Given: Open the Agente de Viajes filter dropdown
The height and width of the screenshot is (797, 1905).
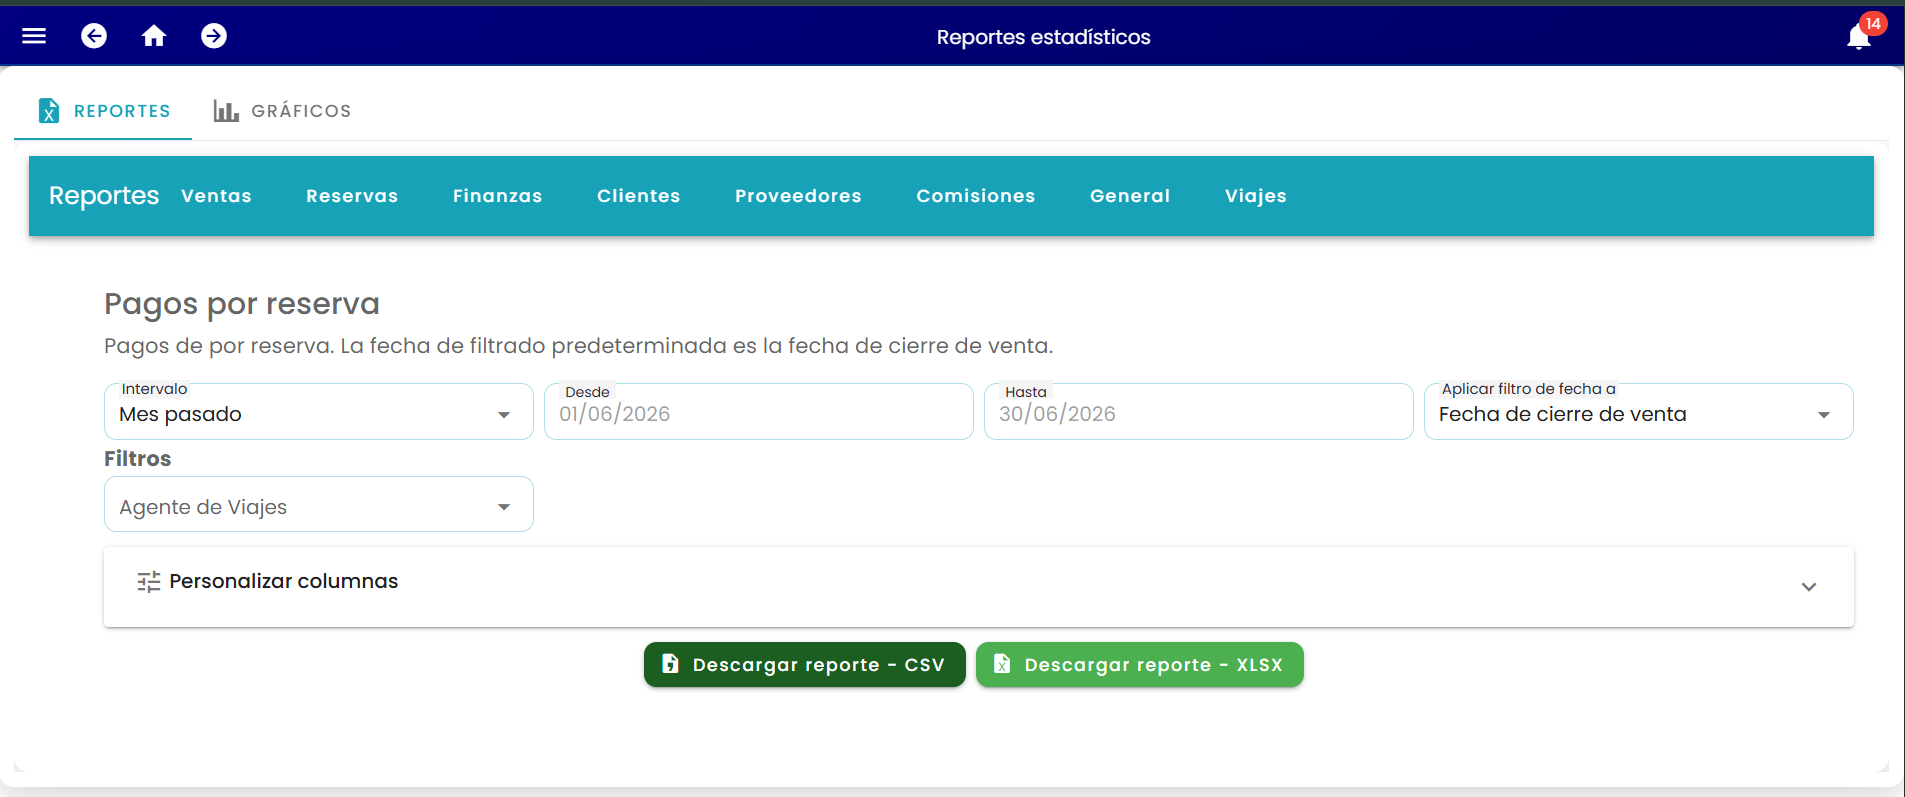Looking at the screenshot, I should pos(319,505).
